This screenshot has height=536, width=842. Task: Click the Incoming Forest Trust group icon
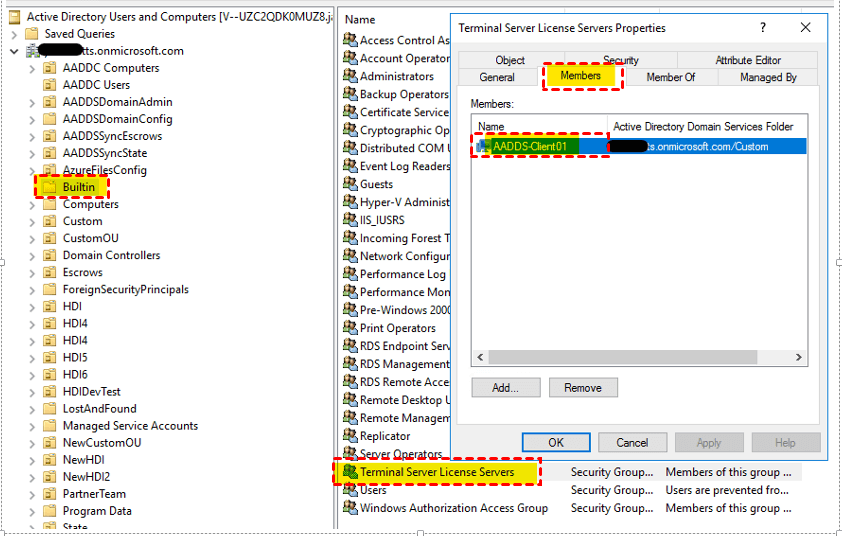tap(350, 237)
